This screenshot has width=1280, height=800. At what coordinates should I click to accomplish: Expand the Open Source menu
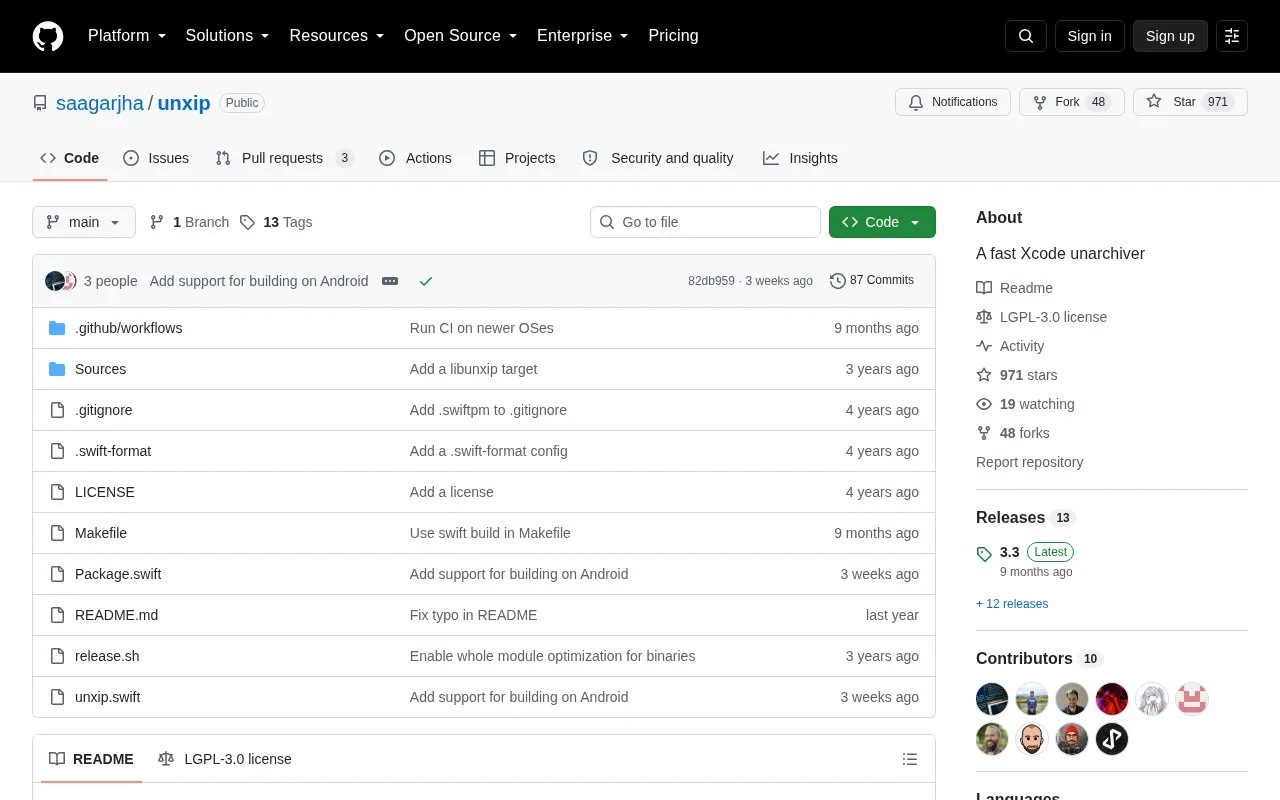click(461, 36)
